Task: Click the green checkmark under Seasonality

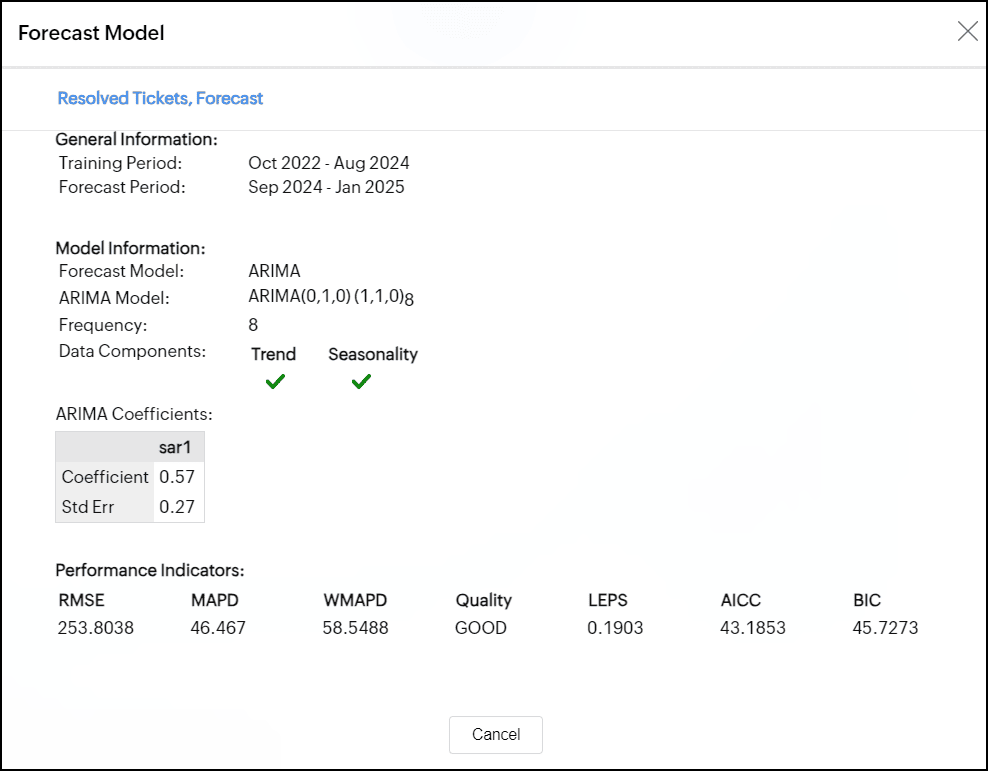Action: pyautogui.click(x=362, y=381)
